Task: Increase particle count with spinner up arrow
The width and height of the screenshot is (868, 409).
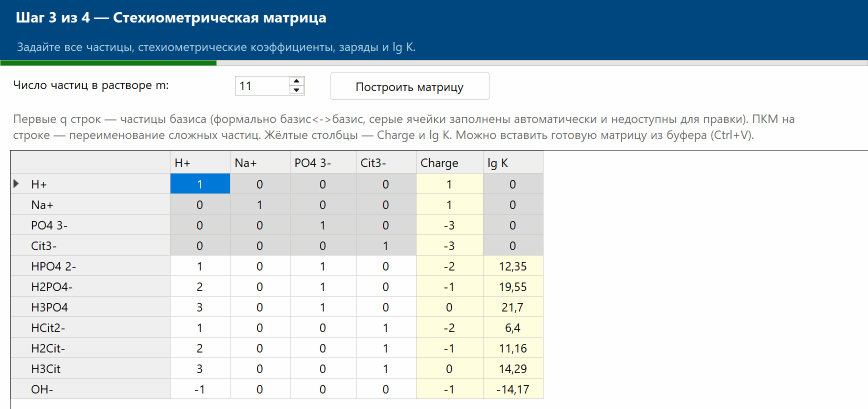Action: [x=297, y=81]
